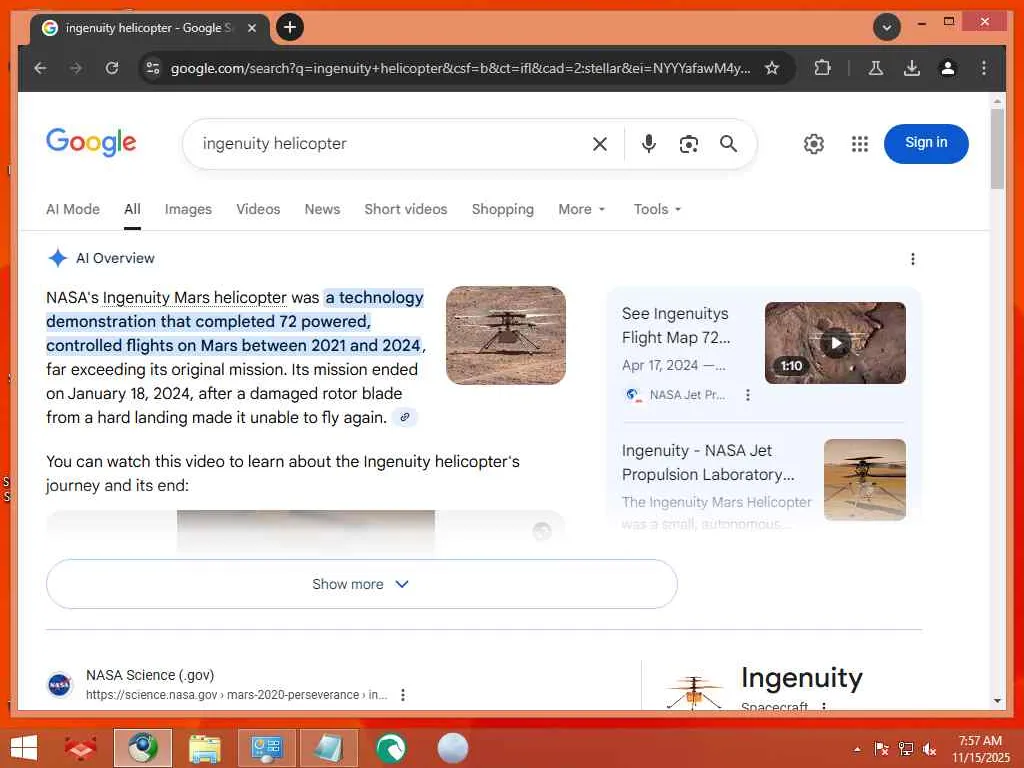Expand the More dropdown
This screenshot has width=1024, height=768.
[581, 209]
